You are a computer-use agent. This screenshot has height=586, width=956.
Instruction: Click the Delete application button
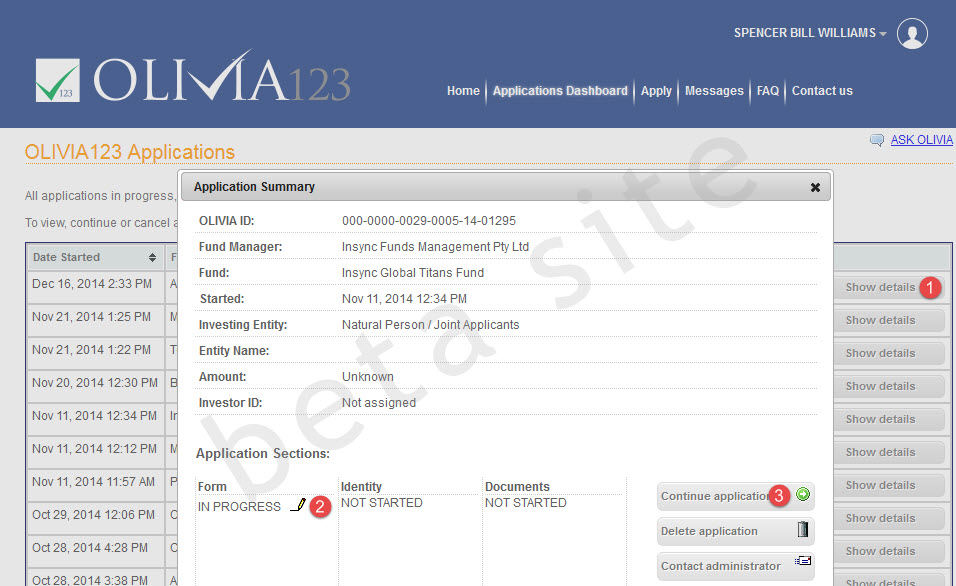point(735,531)
